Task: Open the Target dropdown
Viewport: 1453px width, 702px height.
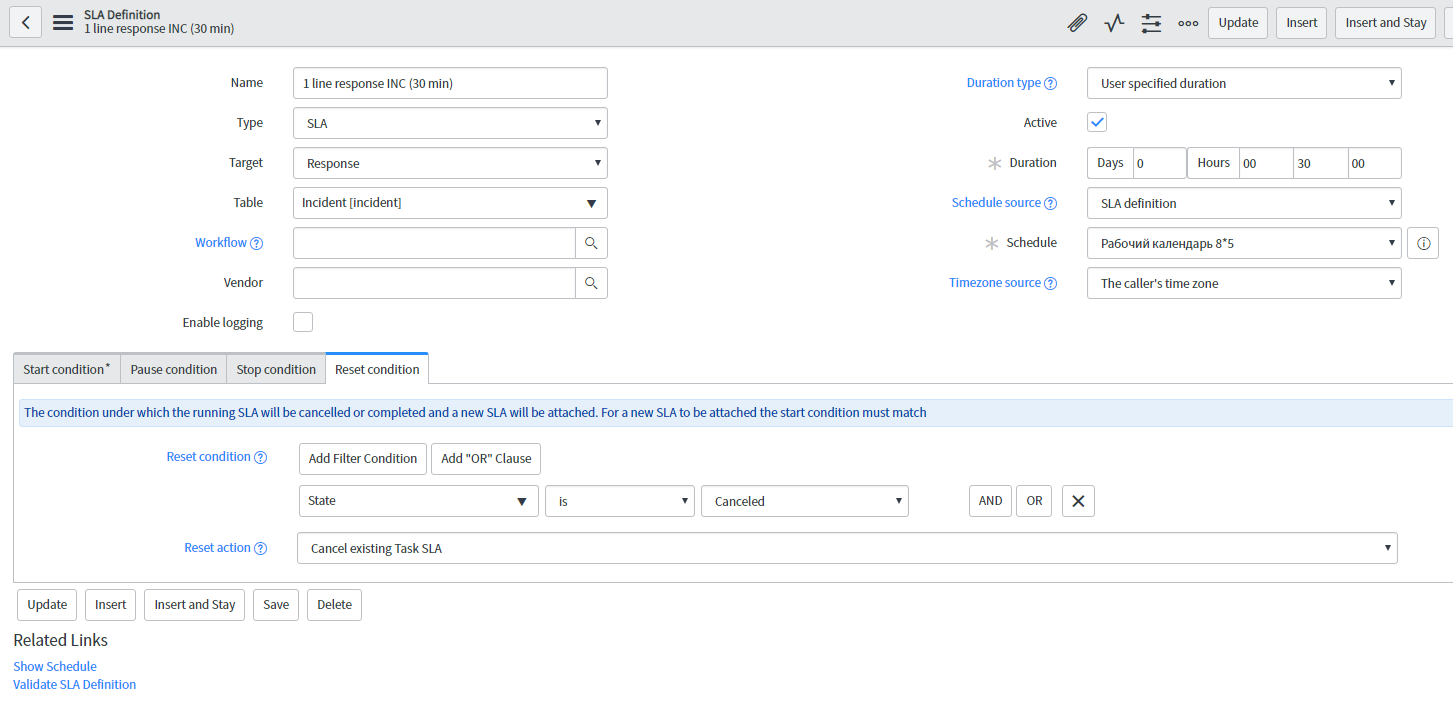Action: 450,163
